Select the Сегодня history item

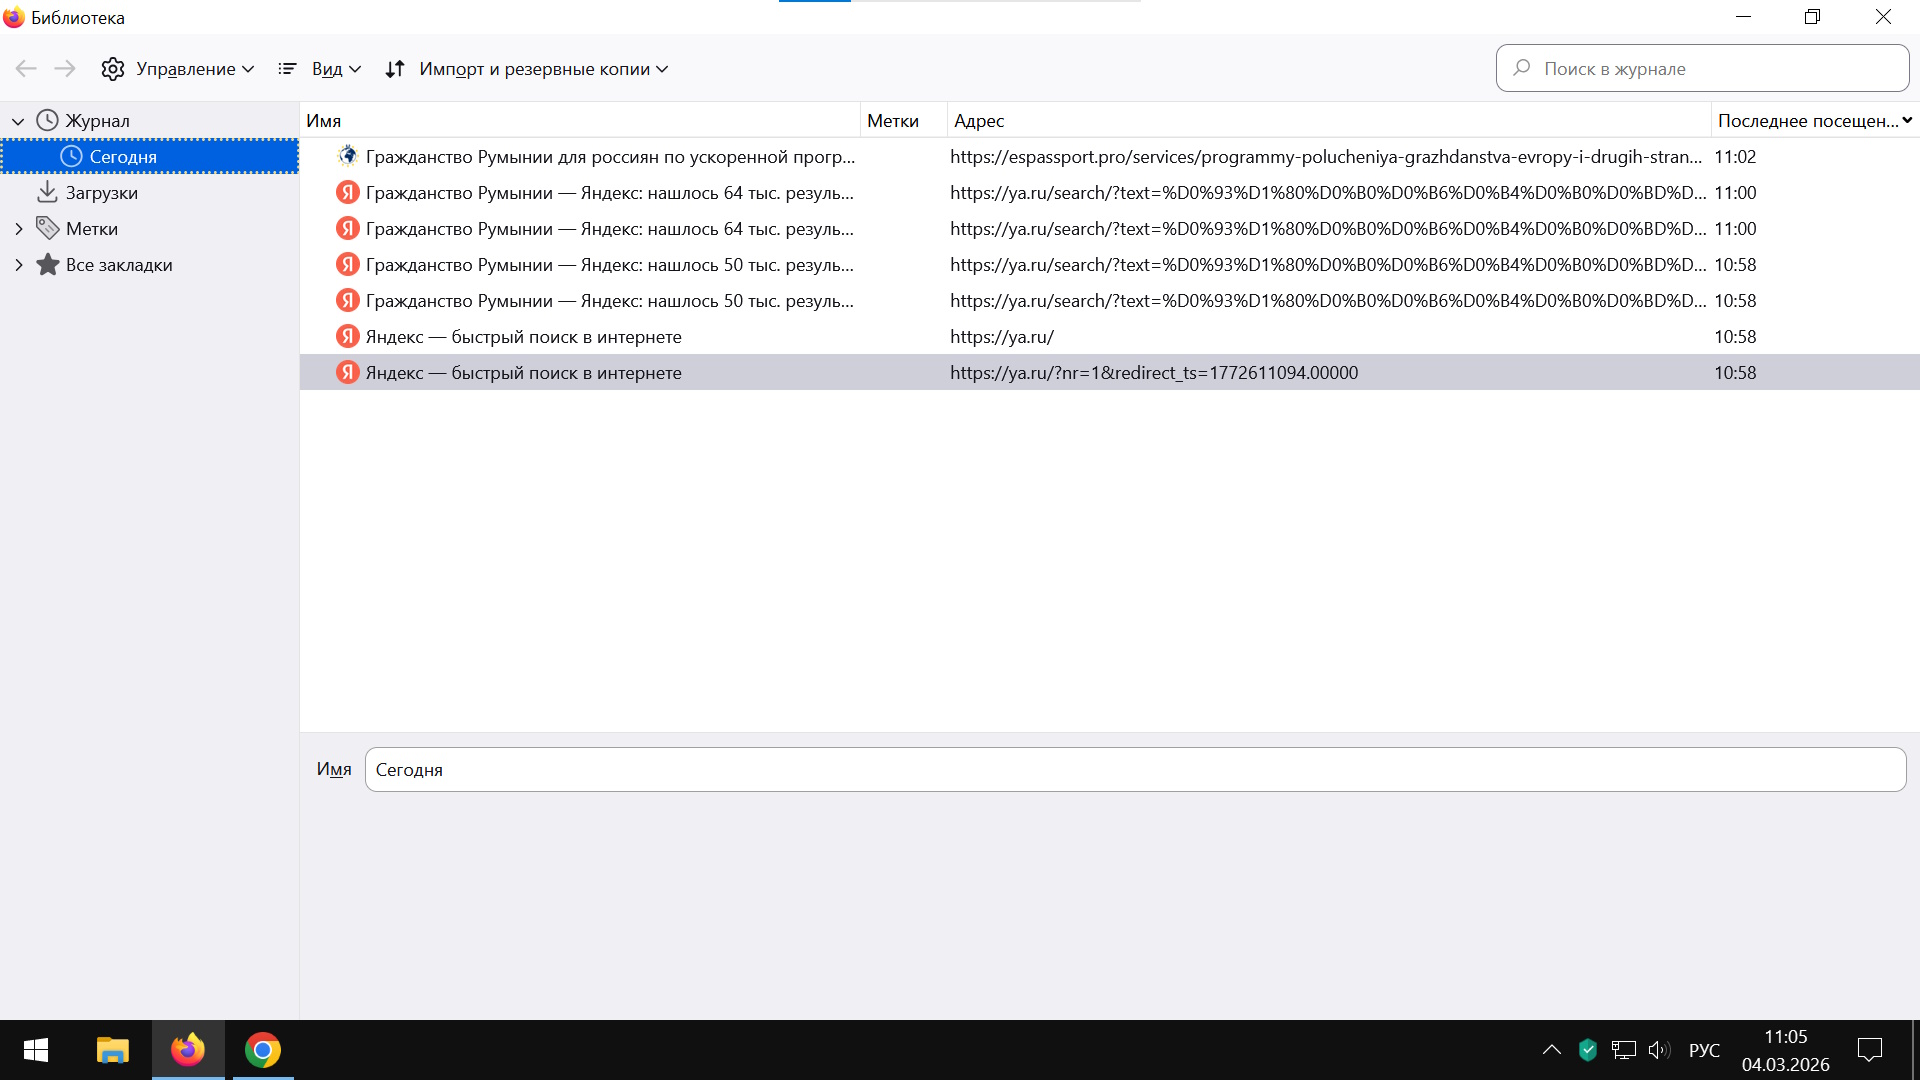click(x=123, y=157)
